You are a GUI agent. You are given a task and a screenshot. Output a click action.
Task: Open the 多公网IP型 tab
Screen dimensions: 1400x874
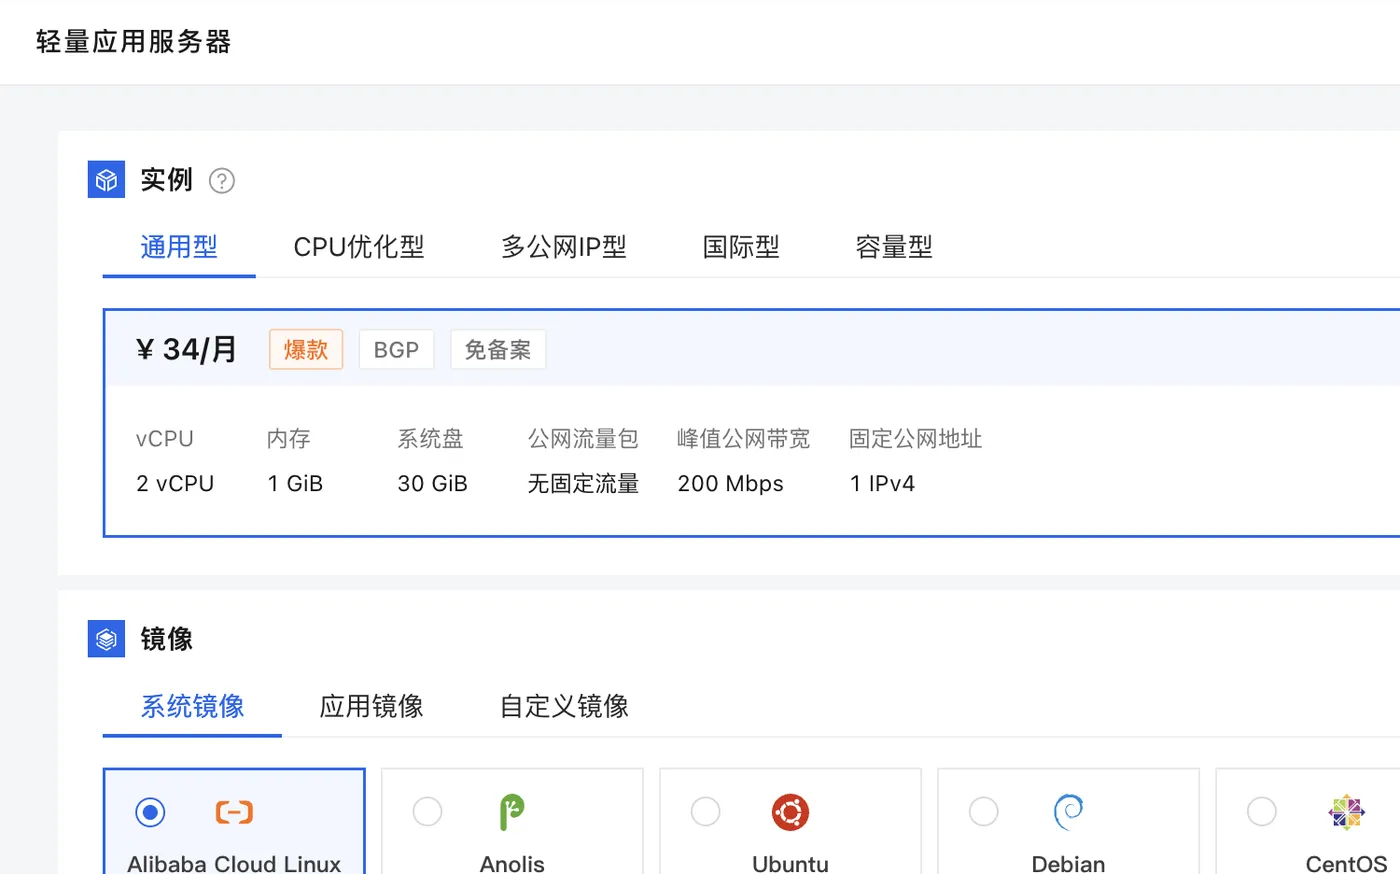[x=564, y=247]
